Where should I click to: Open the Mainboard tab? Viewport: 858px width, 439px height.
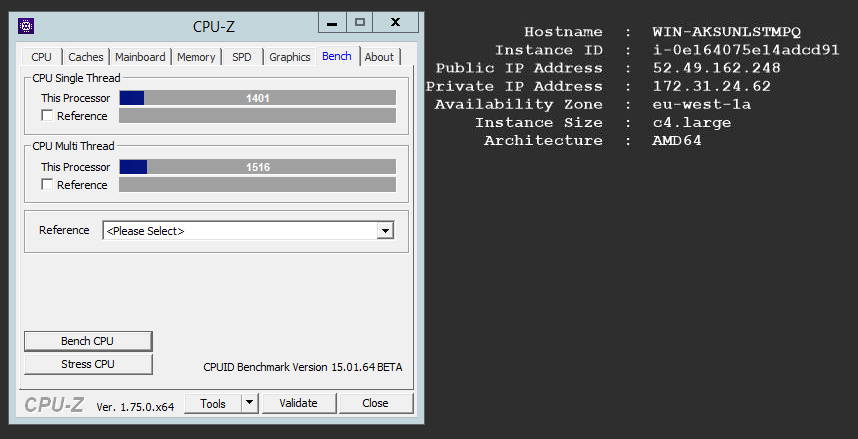[x=140, y=57]
